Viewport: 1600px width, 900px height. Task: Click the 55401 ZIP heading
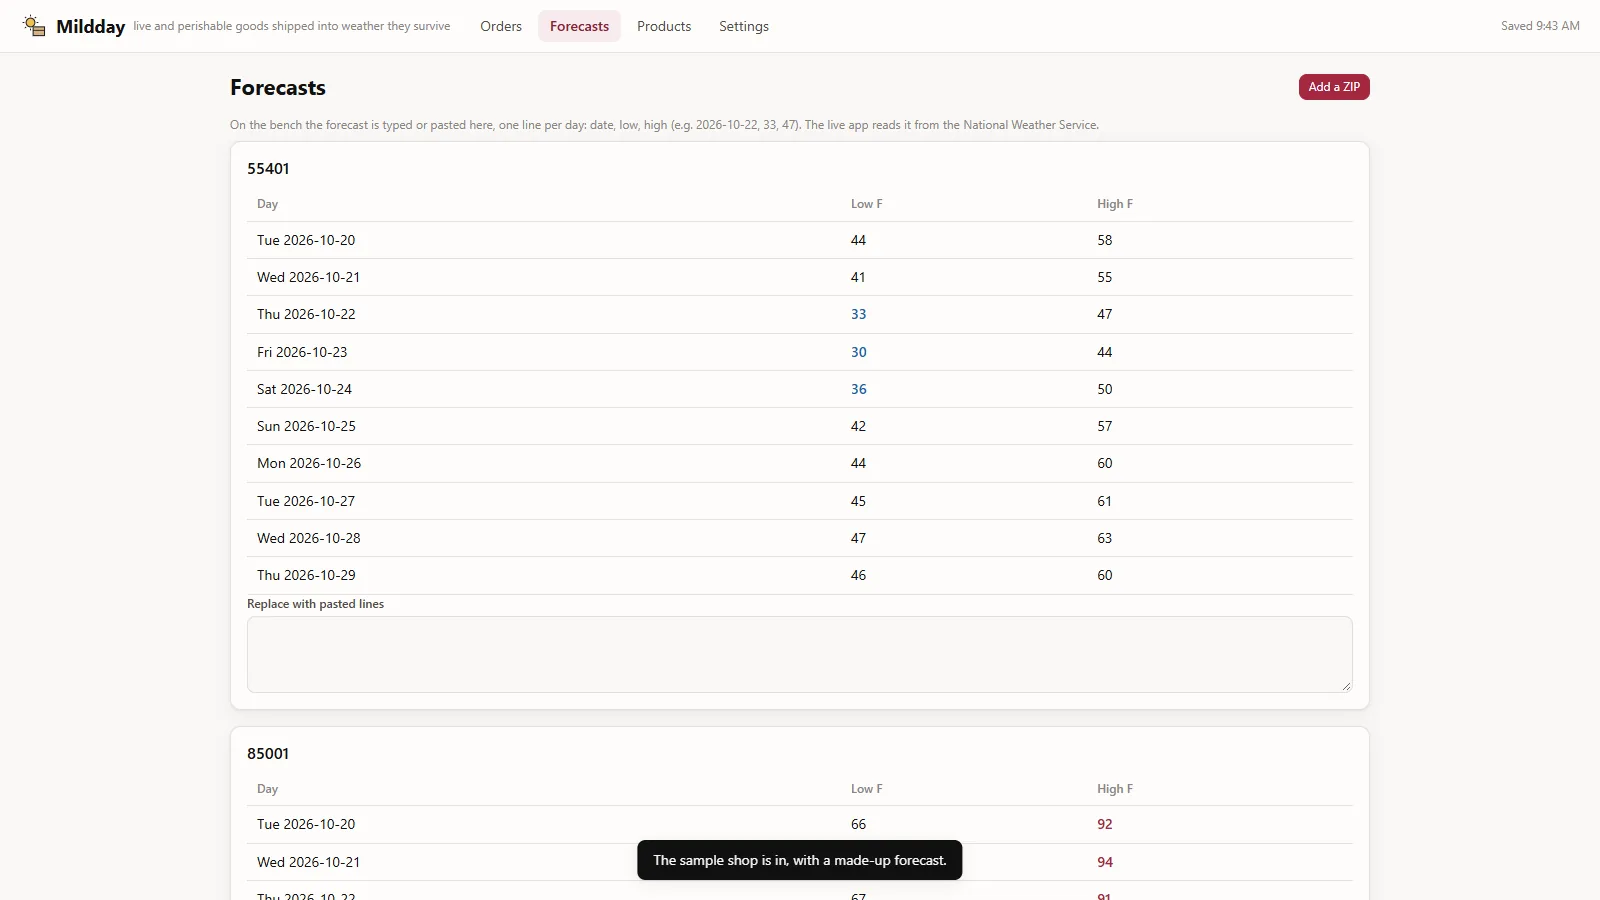tap(268, 168)
